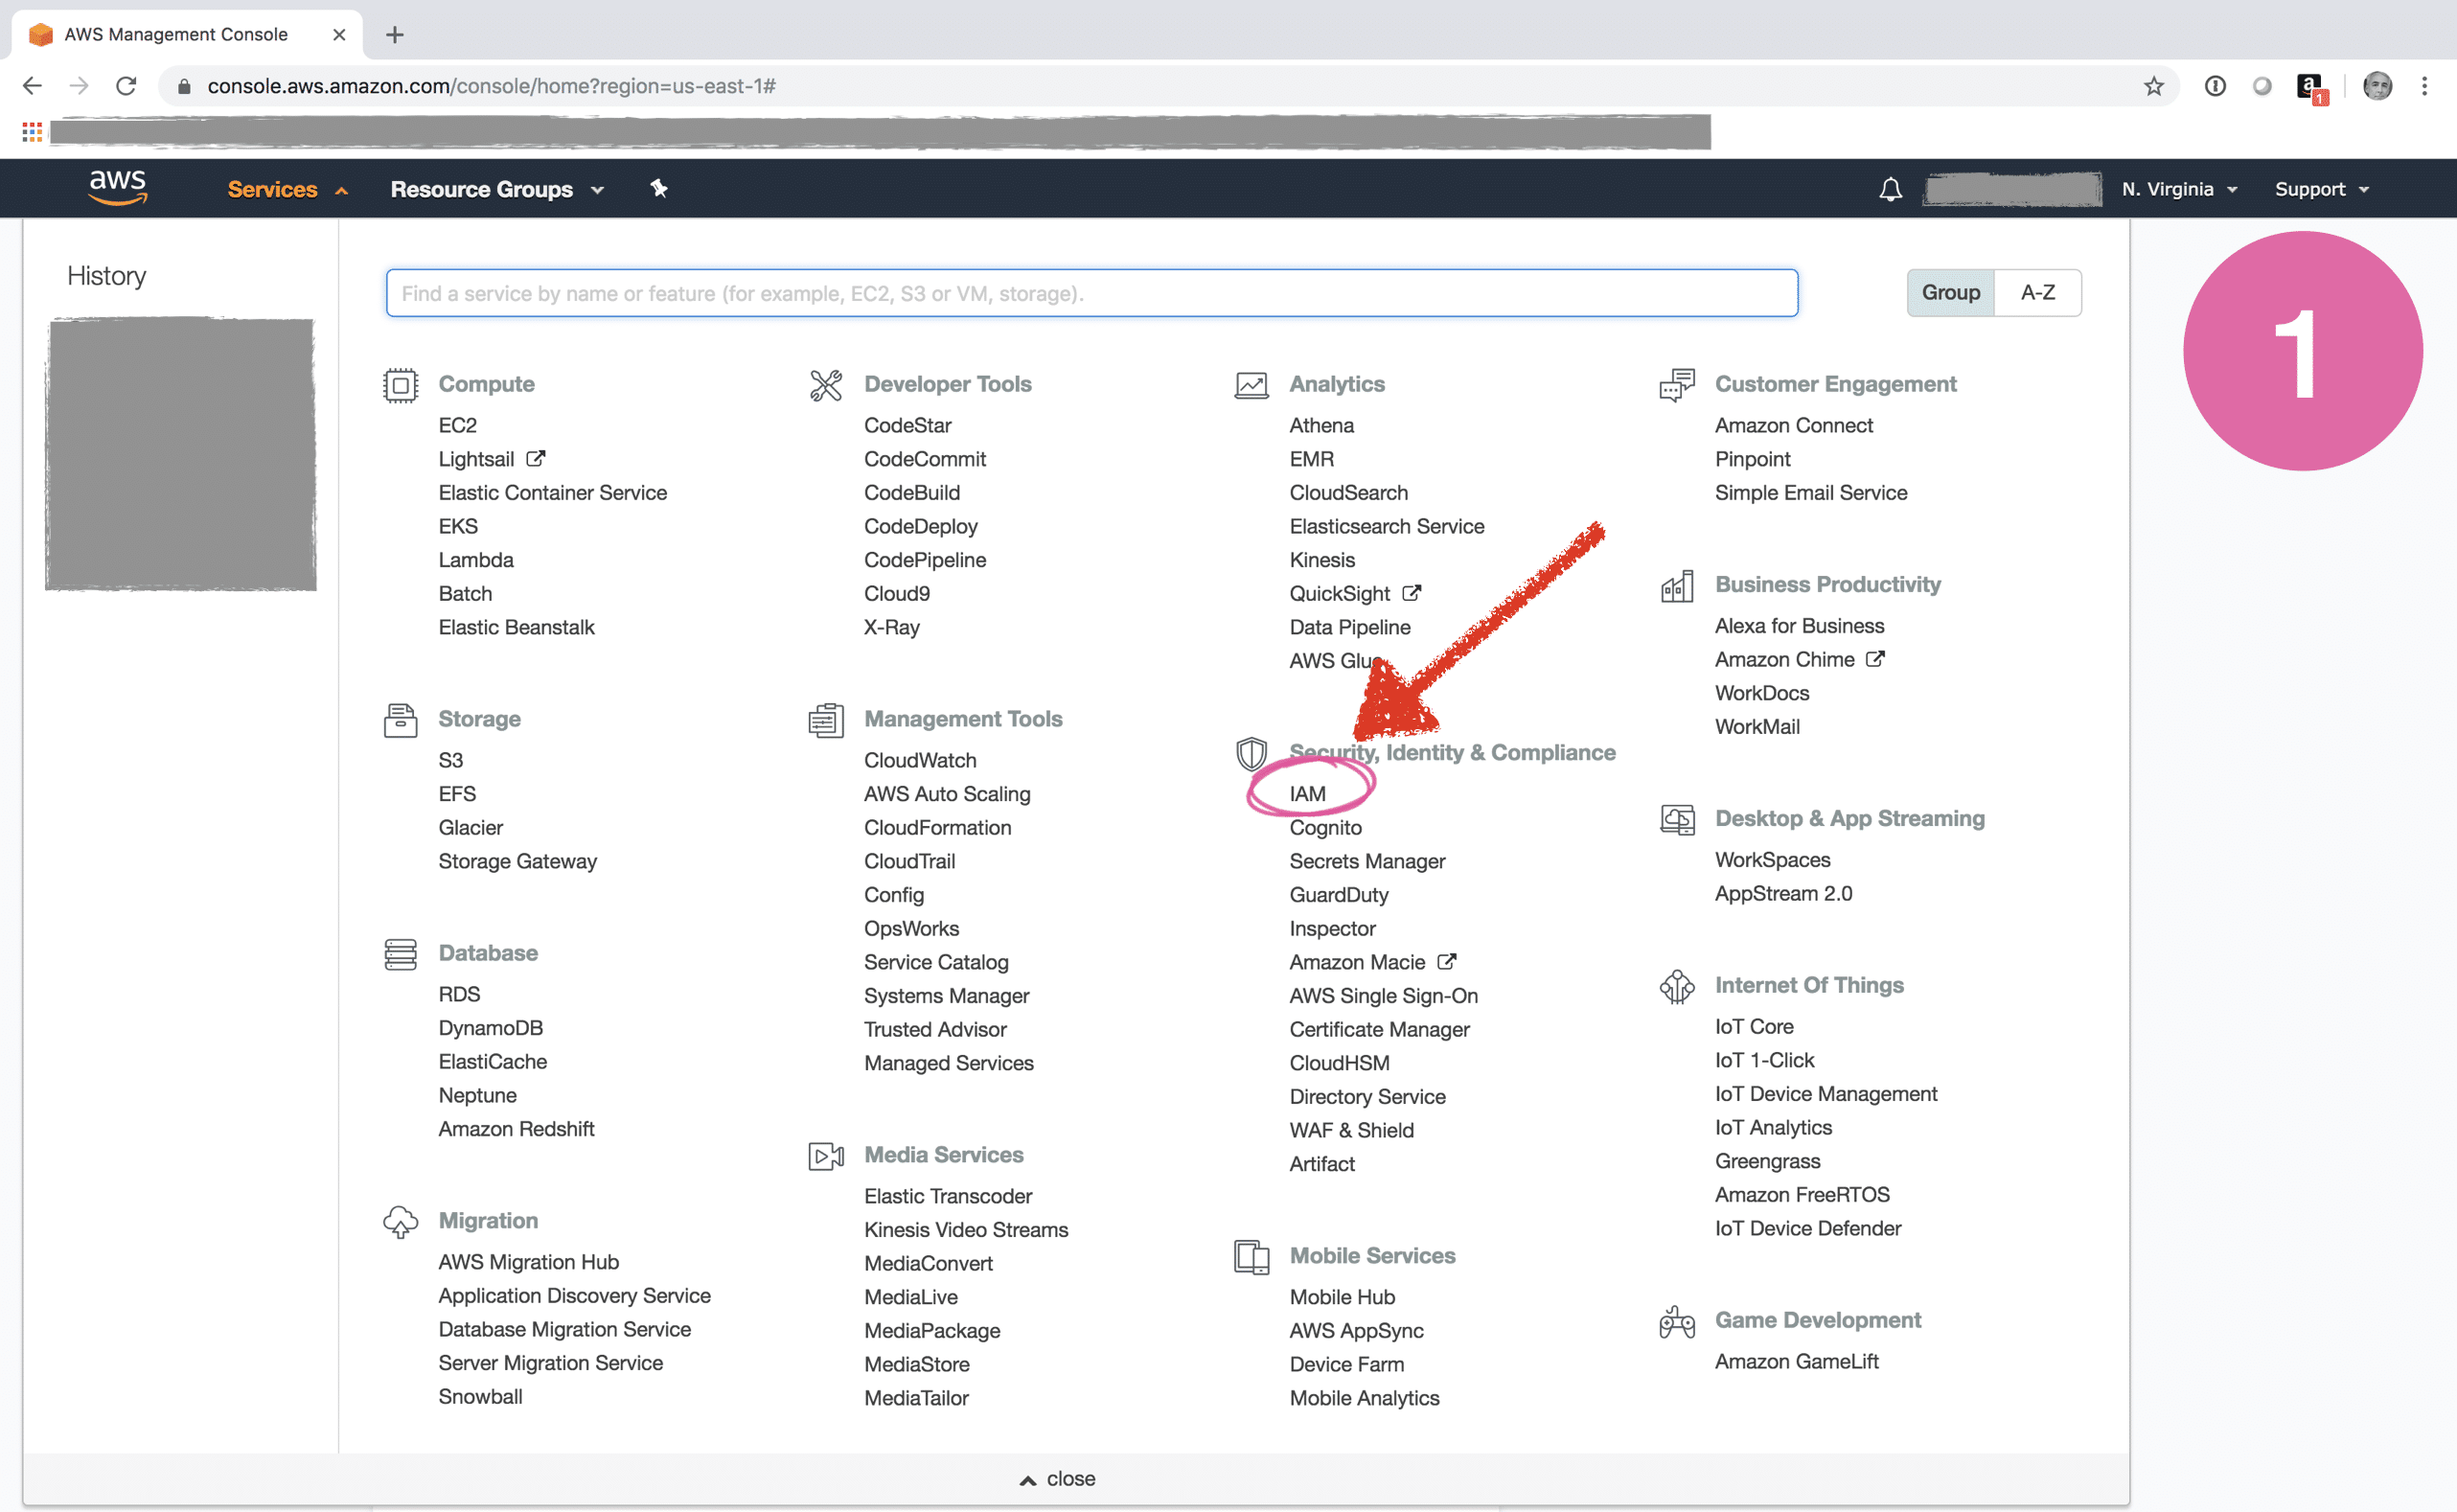The image size is (2457, 1512).
Task: Click the Storage category icon
Action: pos(400,720)
